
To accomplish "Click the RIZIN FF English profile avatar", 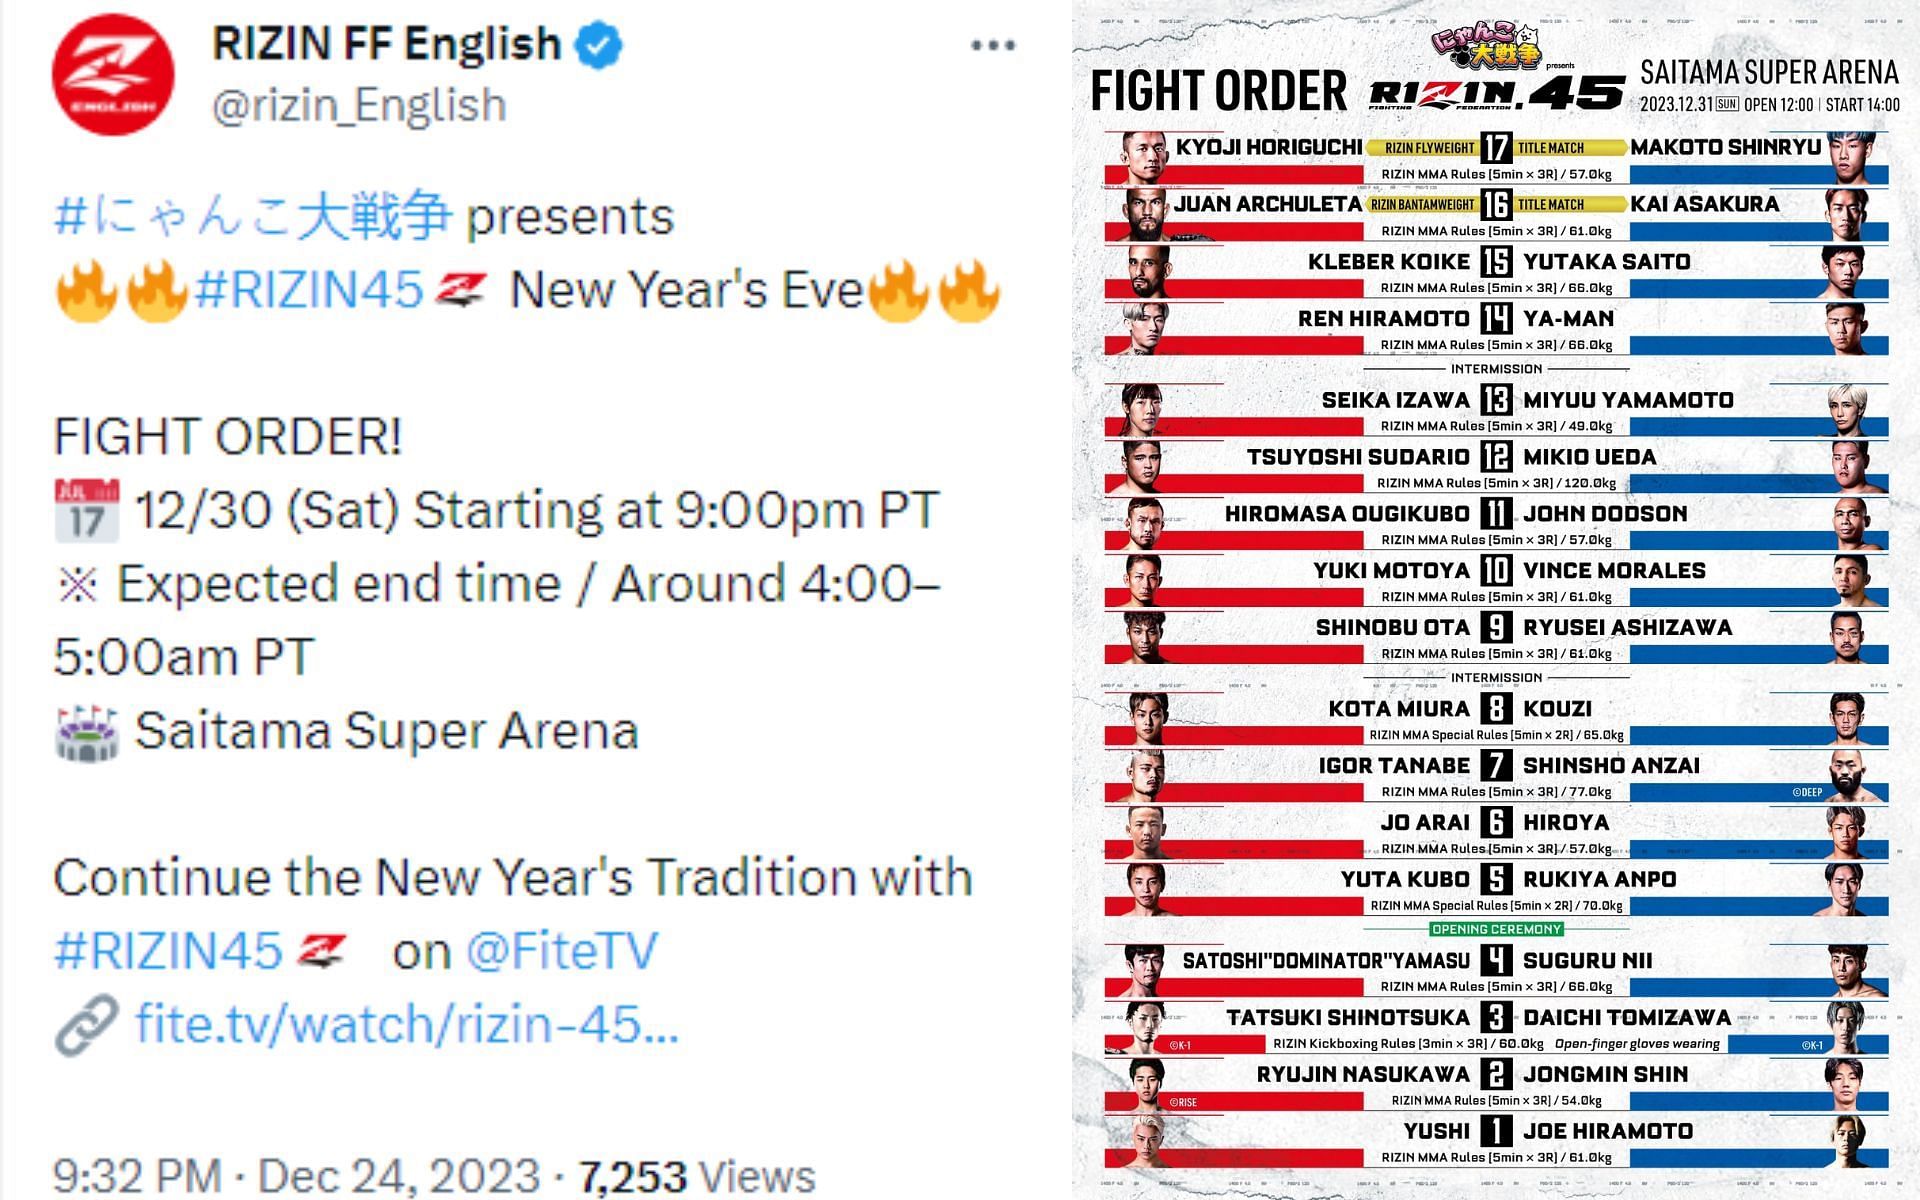I will tap(113, 75).
